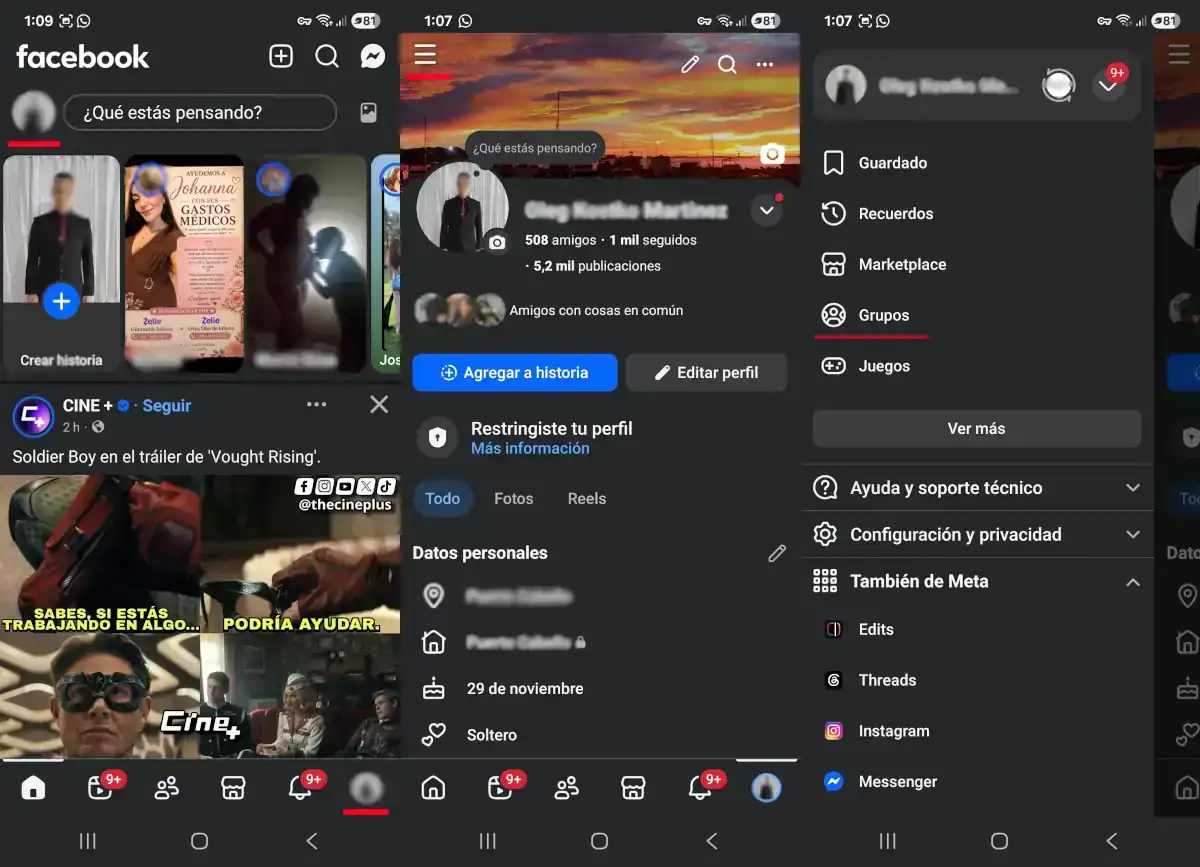Follow CINE+ with the Seguir link

coord(167,405)
